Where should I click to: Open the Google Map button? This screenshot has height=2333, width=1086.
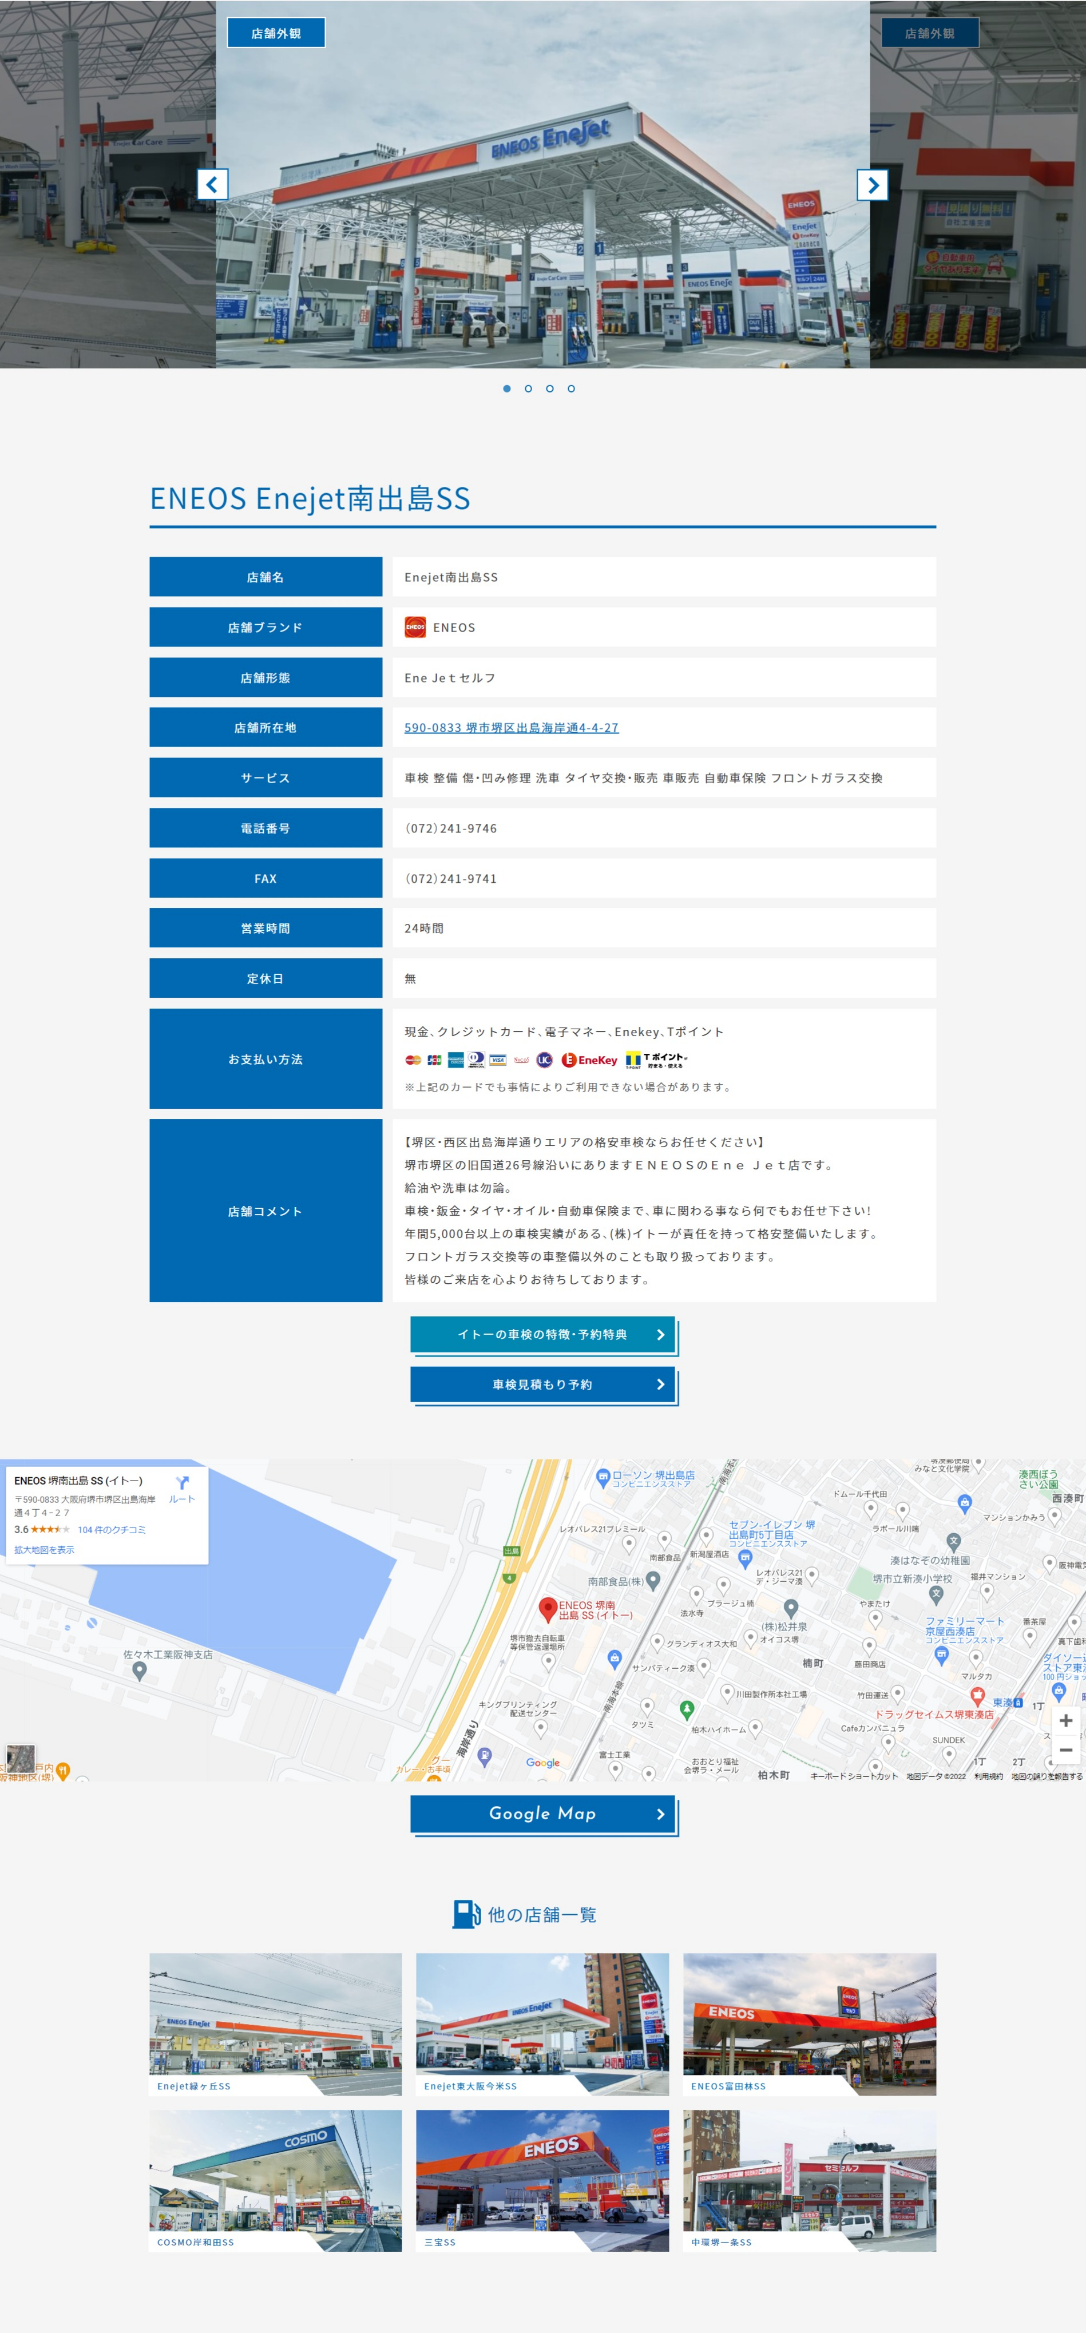click(543, 1813)
